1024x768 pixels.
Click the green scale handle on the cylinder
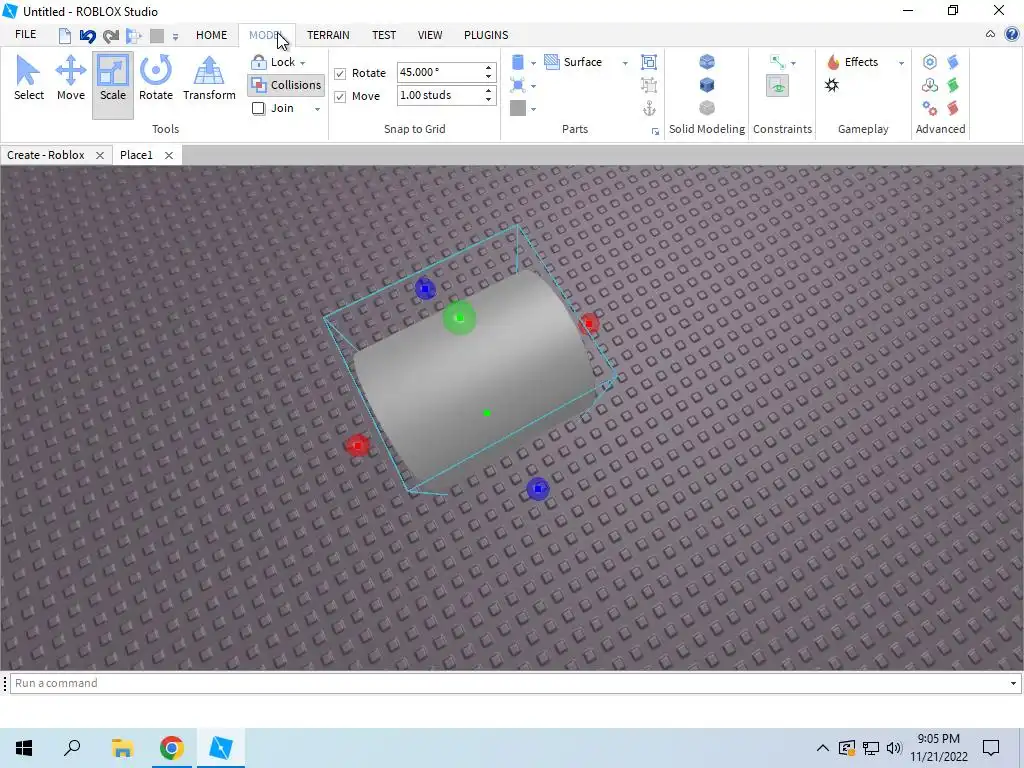459,318
